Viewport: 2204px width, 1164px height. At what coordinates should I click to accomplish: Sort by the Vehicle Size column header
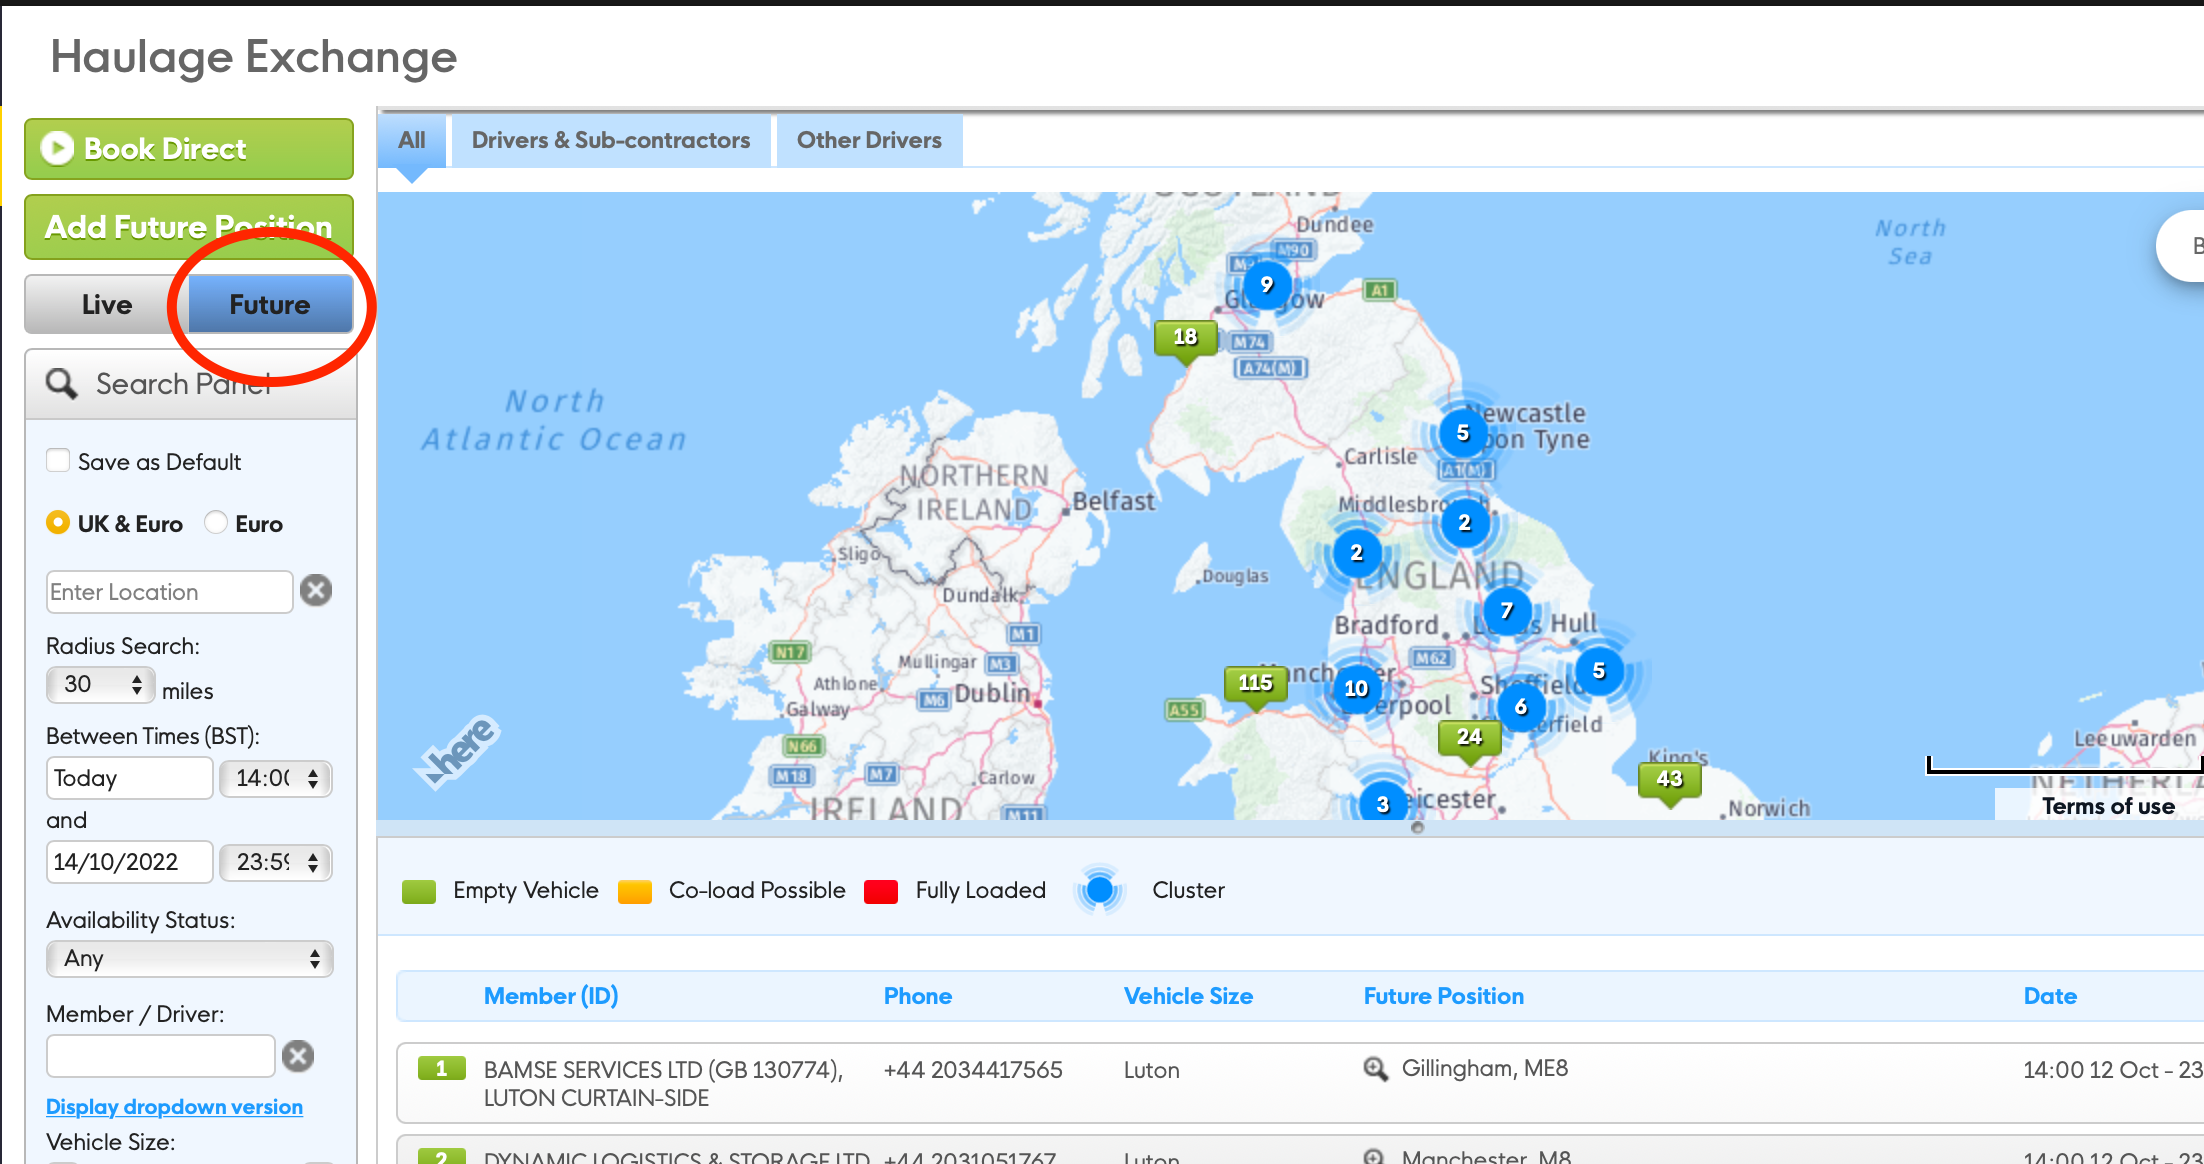(x=1188, y=996)
